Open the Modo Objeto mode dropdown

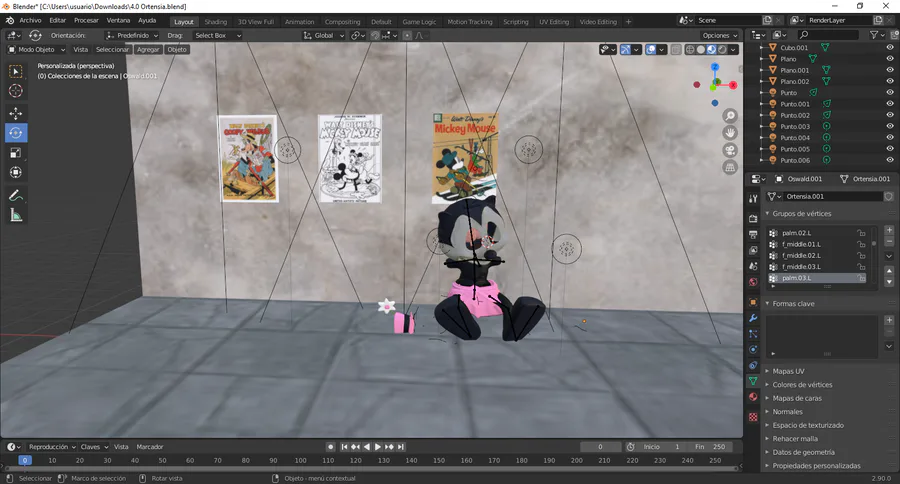[x=36, y=49]
